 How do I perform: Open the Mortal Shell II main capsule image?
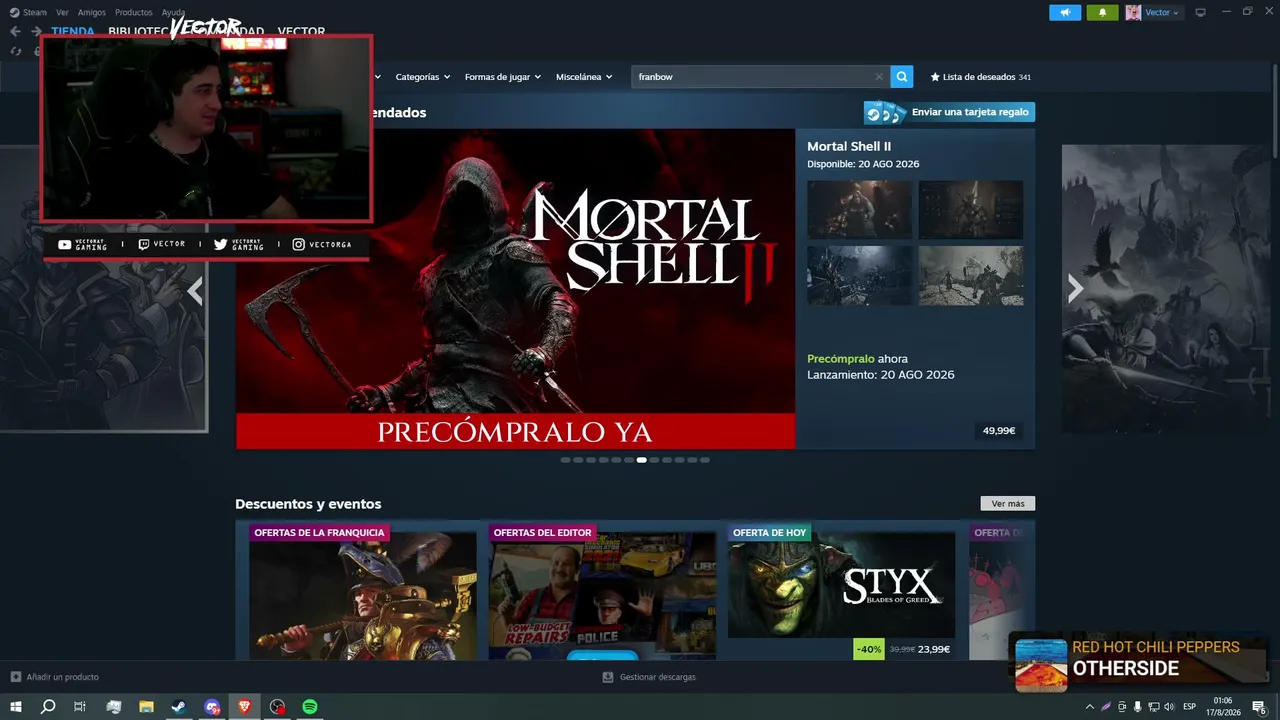[515, 289]
